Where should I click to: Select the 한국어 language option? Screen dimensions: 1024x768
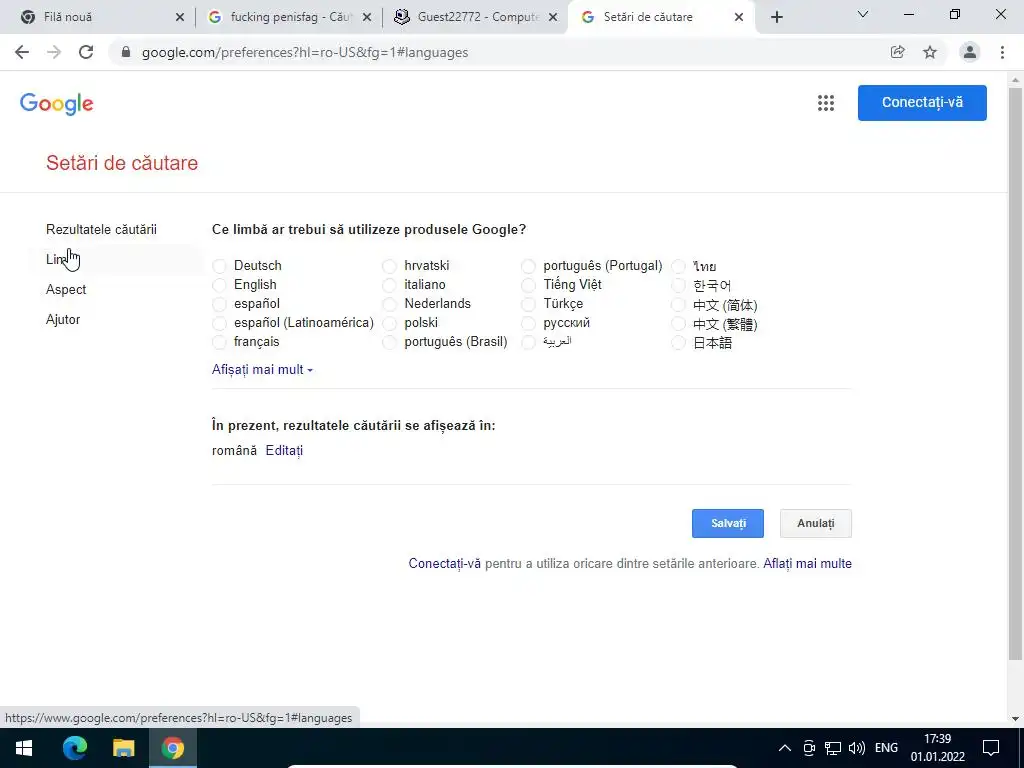[679, 285]
